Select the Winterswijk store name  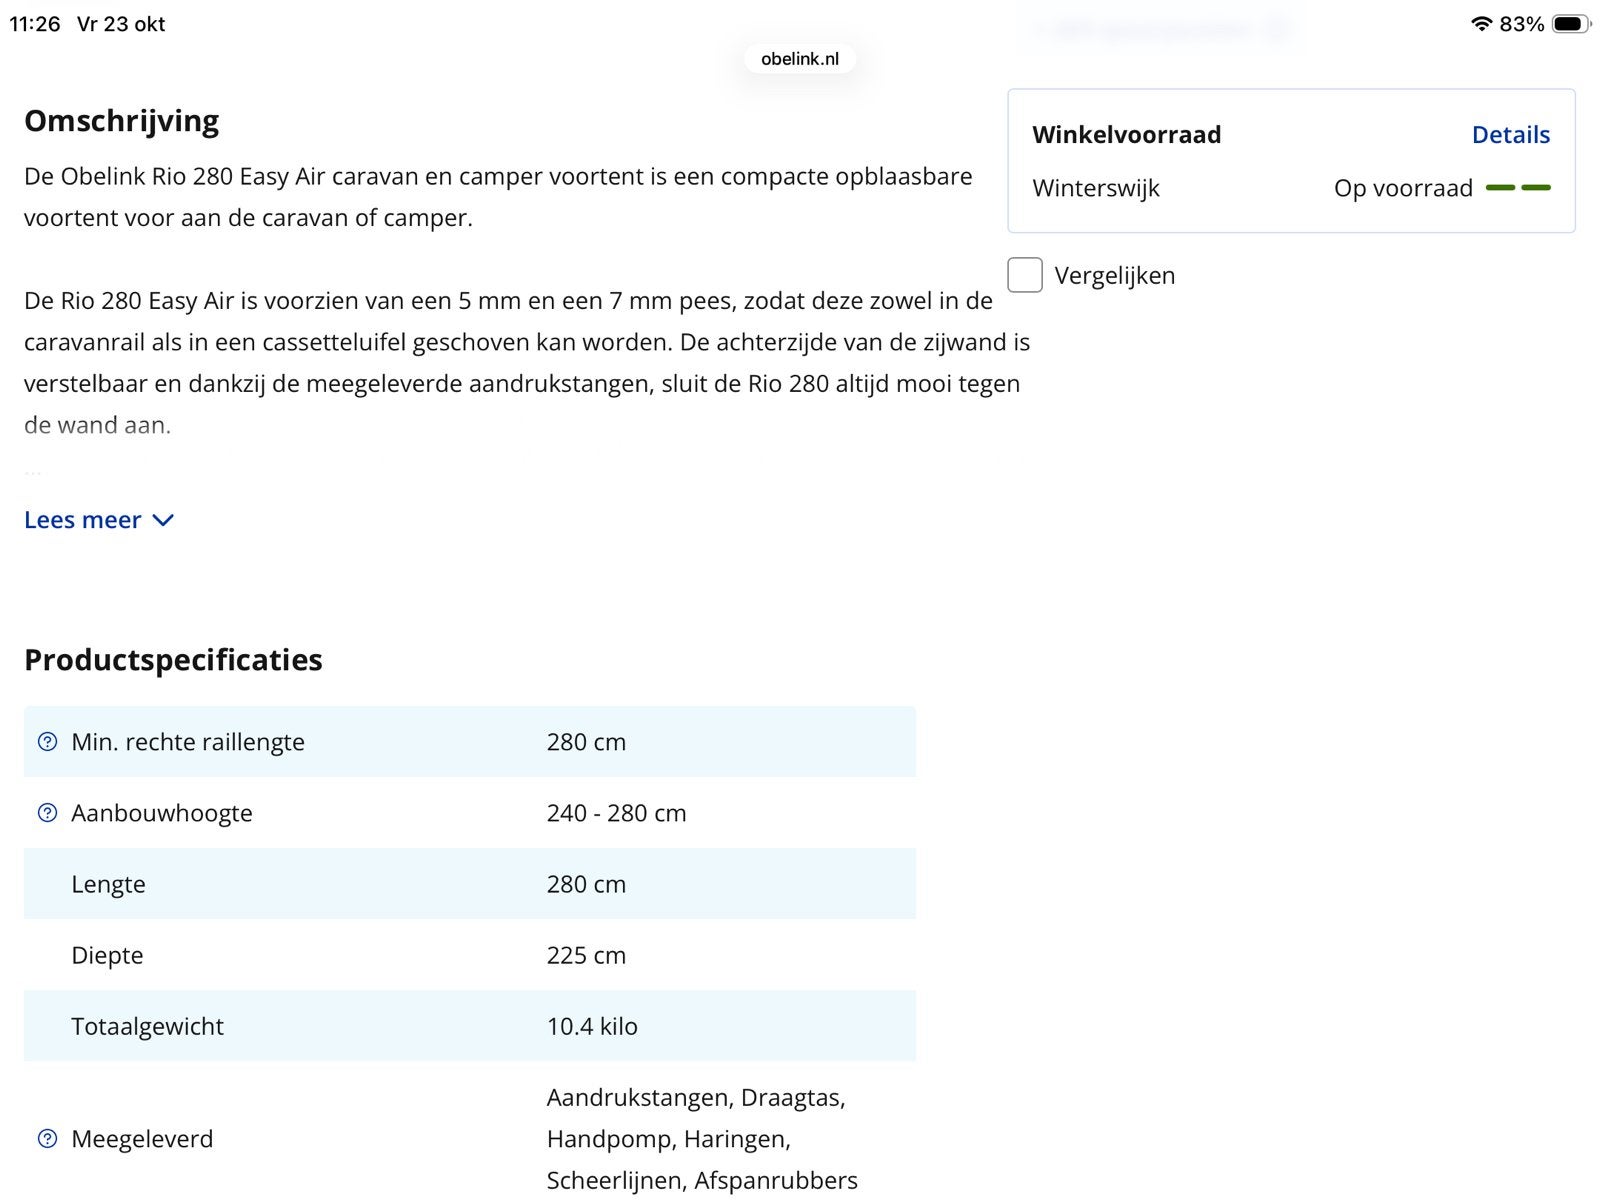(1096, 188)
